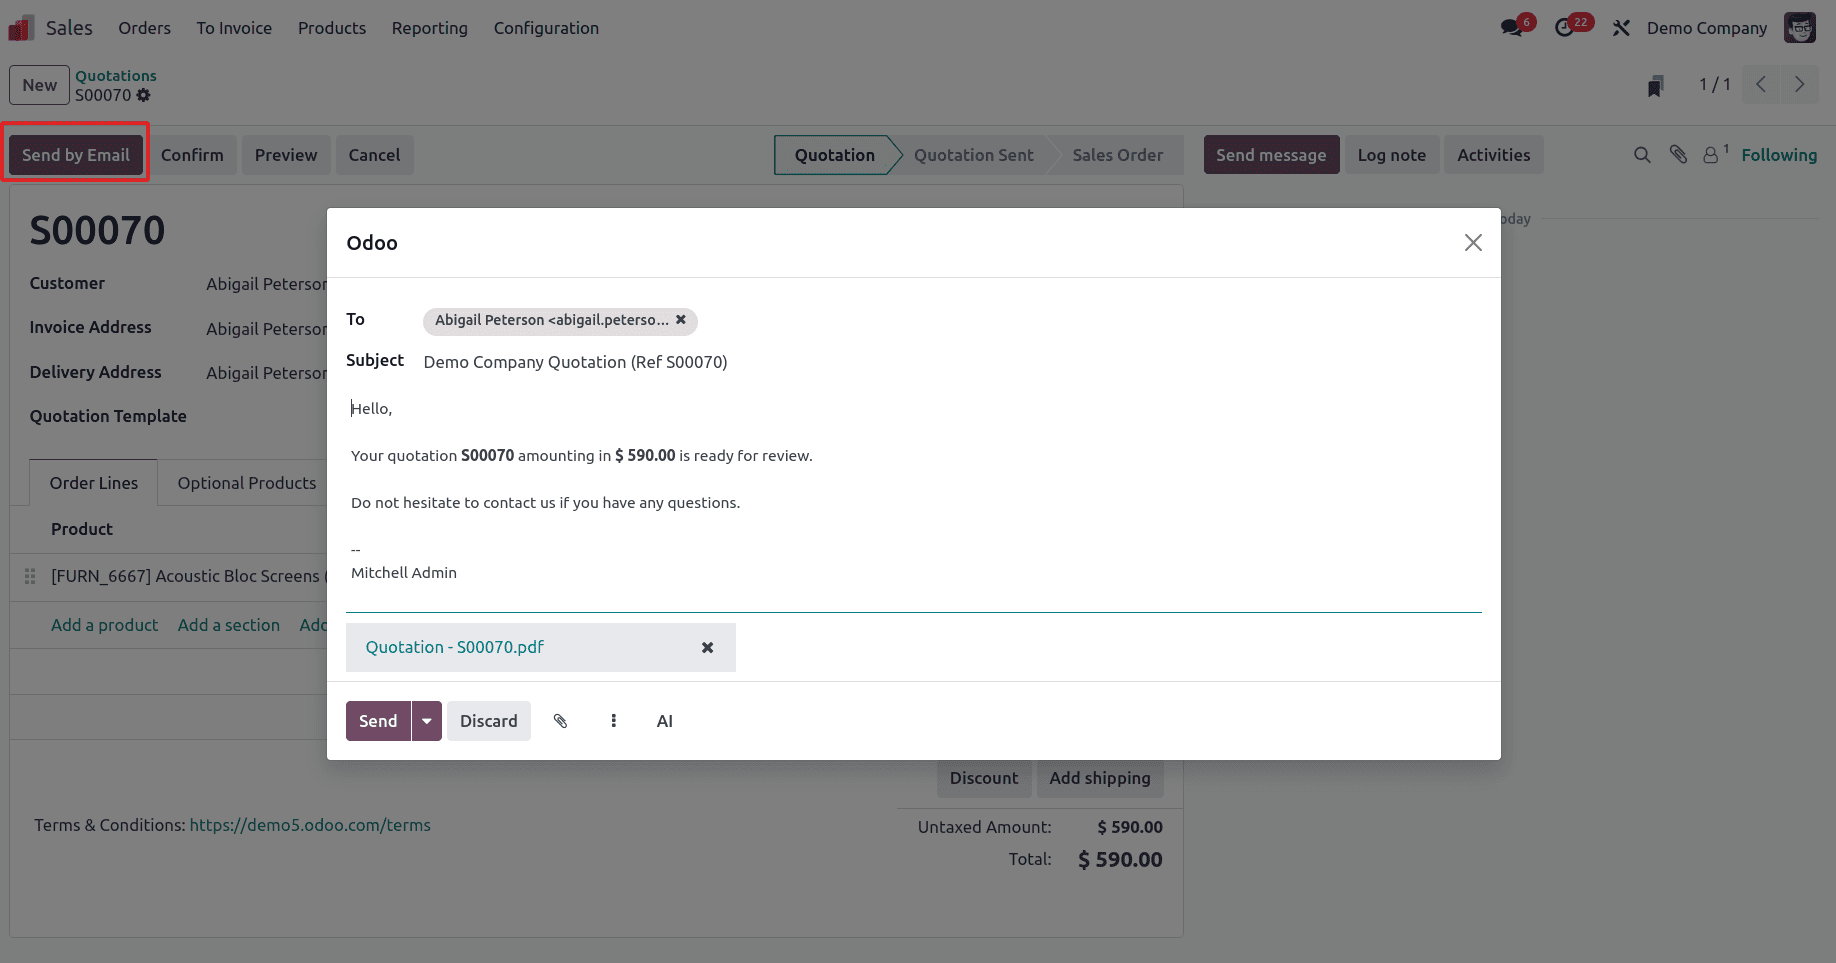Confirm the quotation
1836x963 pixels.
click(192, 155)
